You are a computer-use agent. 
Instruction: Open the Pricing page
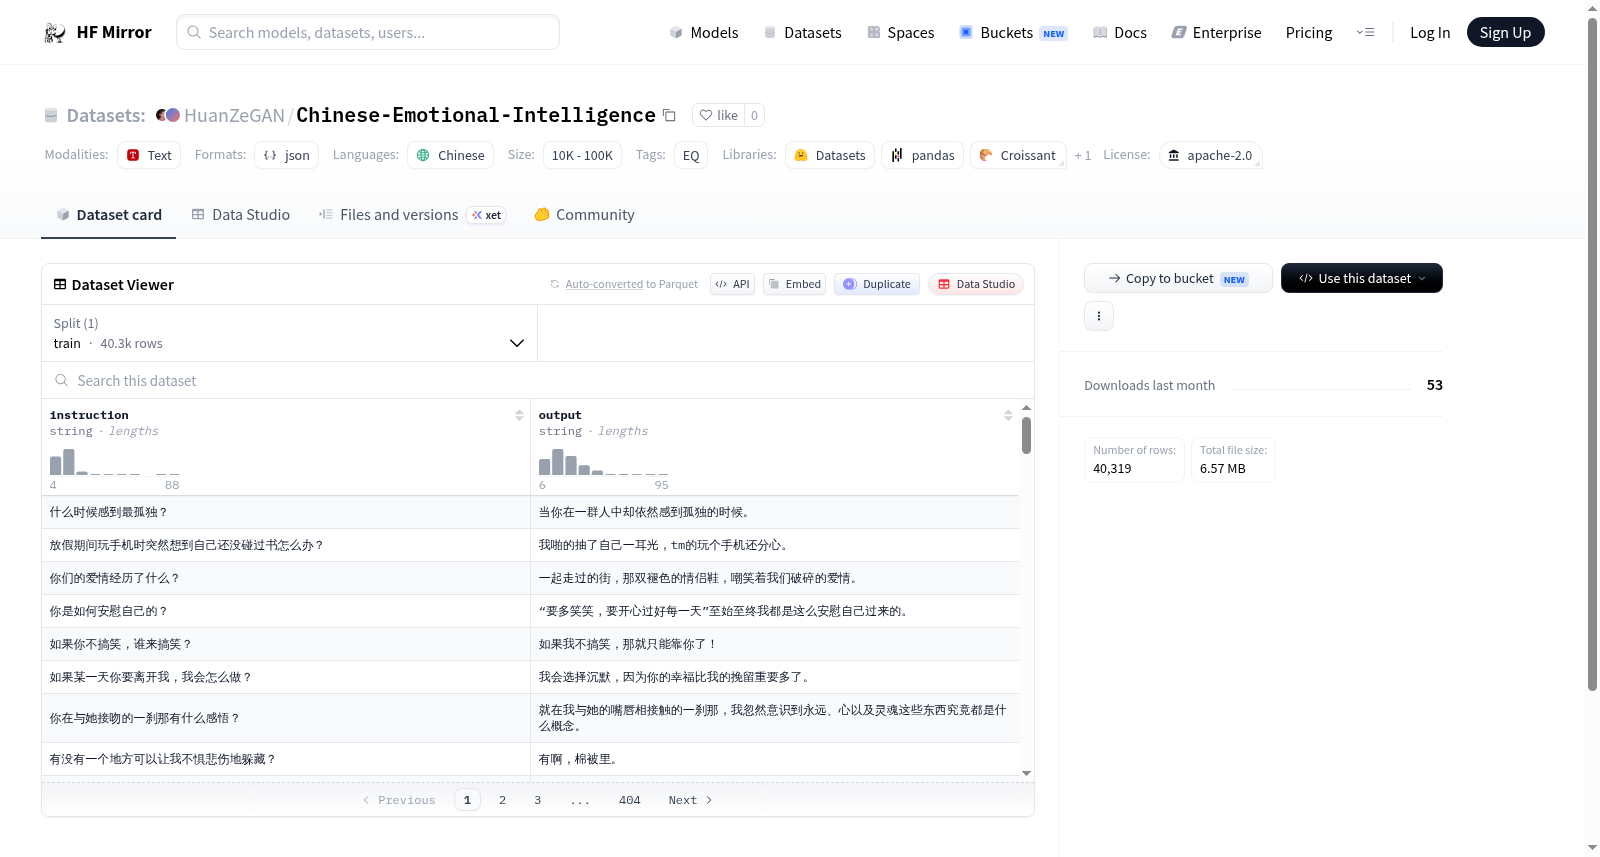(1309, 33)
